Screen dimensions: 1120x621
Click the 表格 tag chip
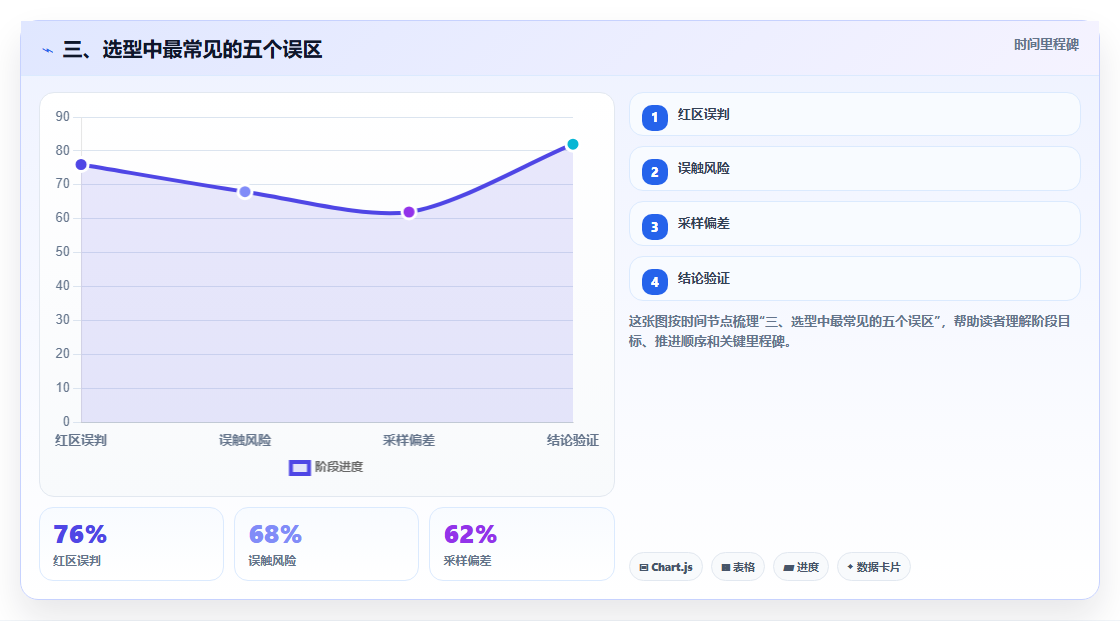click(738, 567)
